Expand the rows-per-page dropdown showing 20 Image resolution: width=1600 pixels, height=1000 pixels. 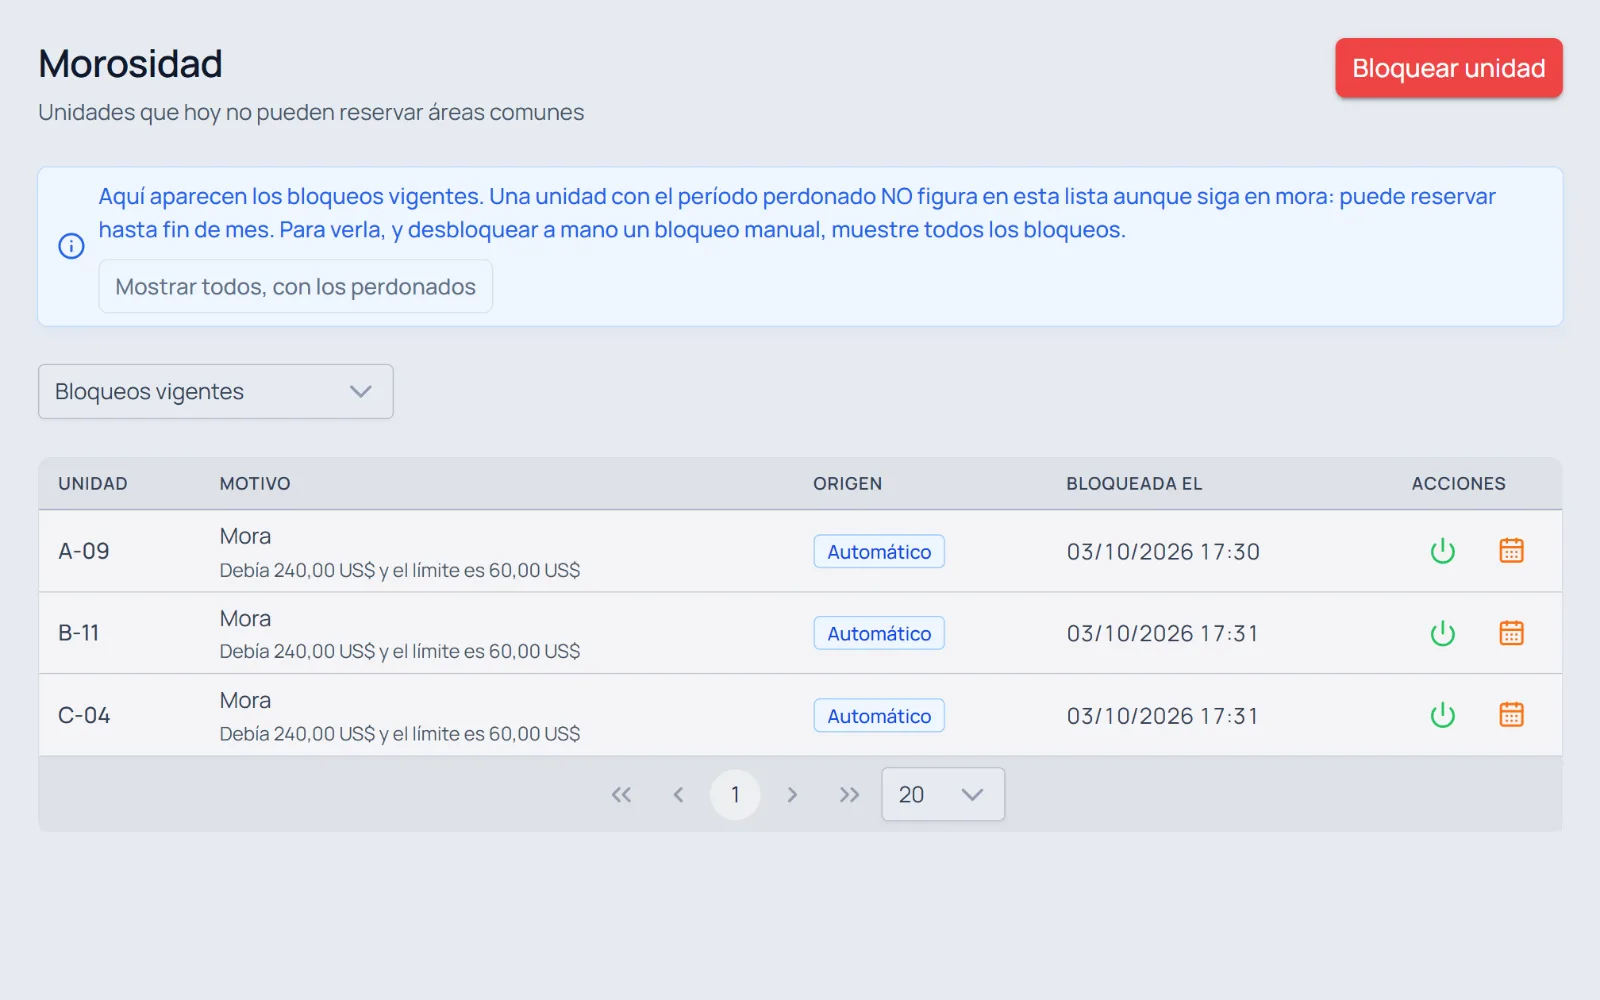click(x=943, y=795)
